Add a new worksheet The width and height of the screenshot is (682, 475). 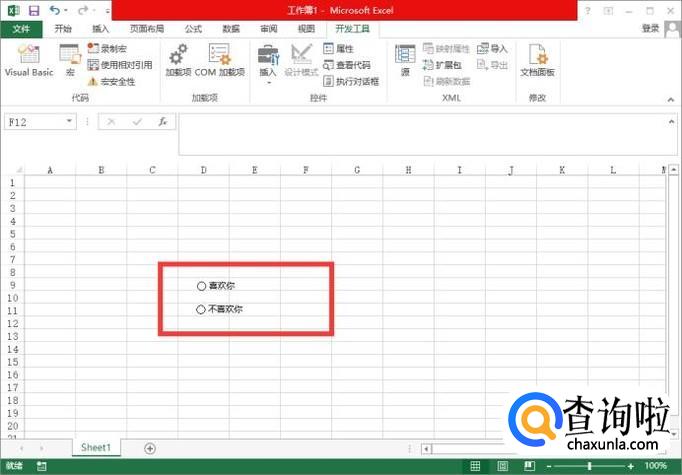point(150,448)
